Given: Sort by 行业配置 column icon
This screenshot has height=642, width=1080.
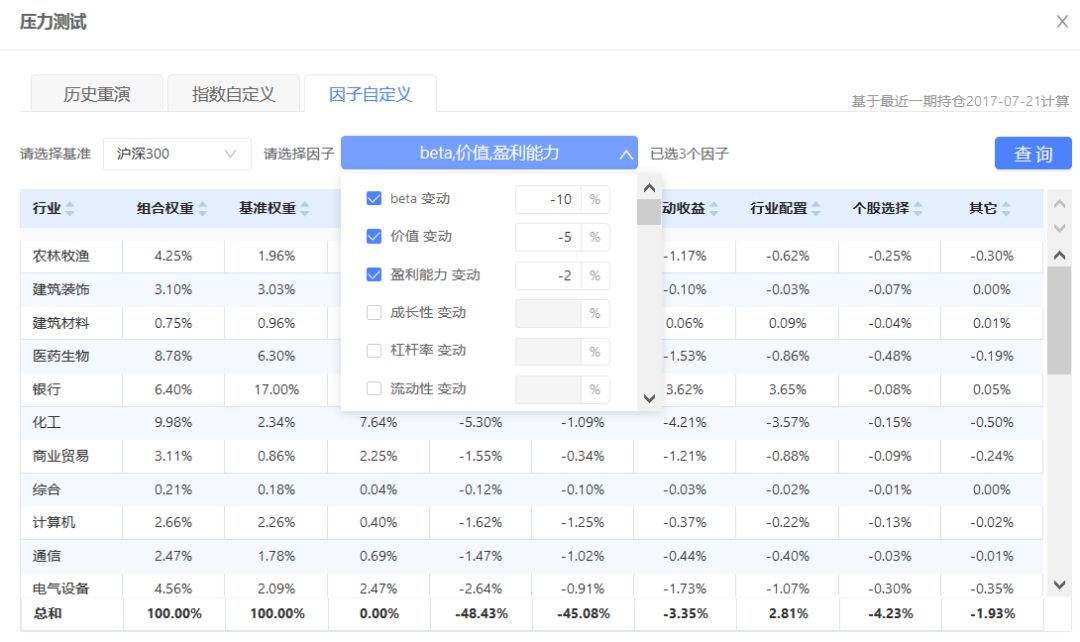Looking at the screenshot, I should 817,209.
